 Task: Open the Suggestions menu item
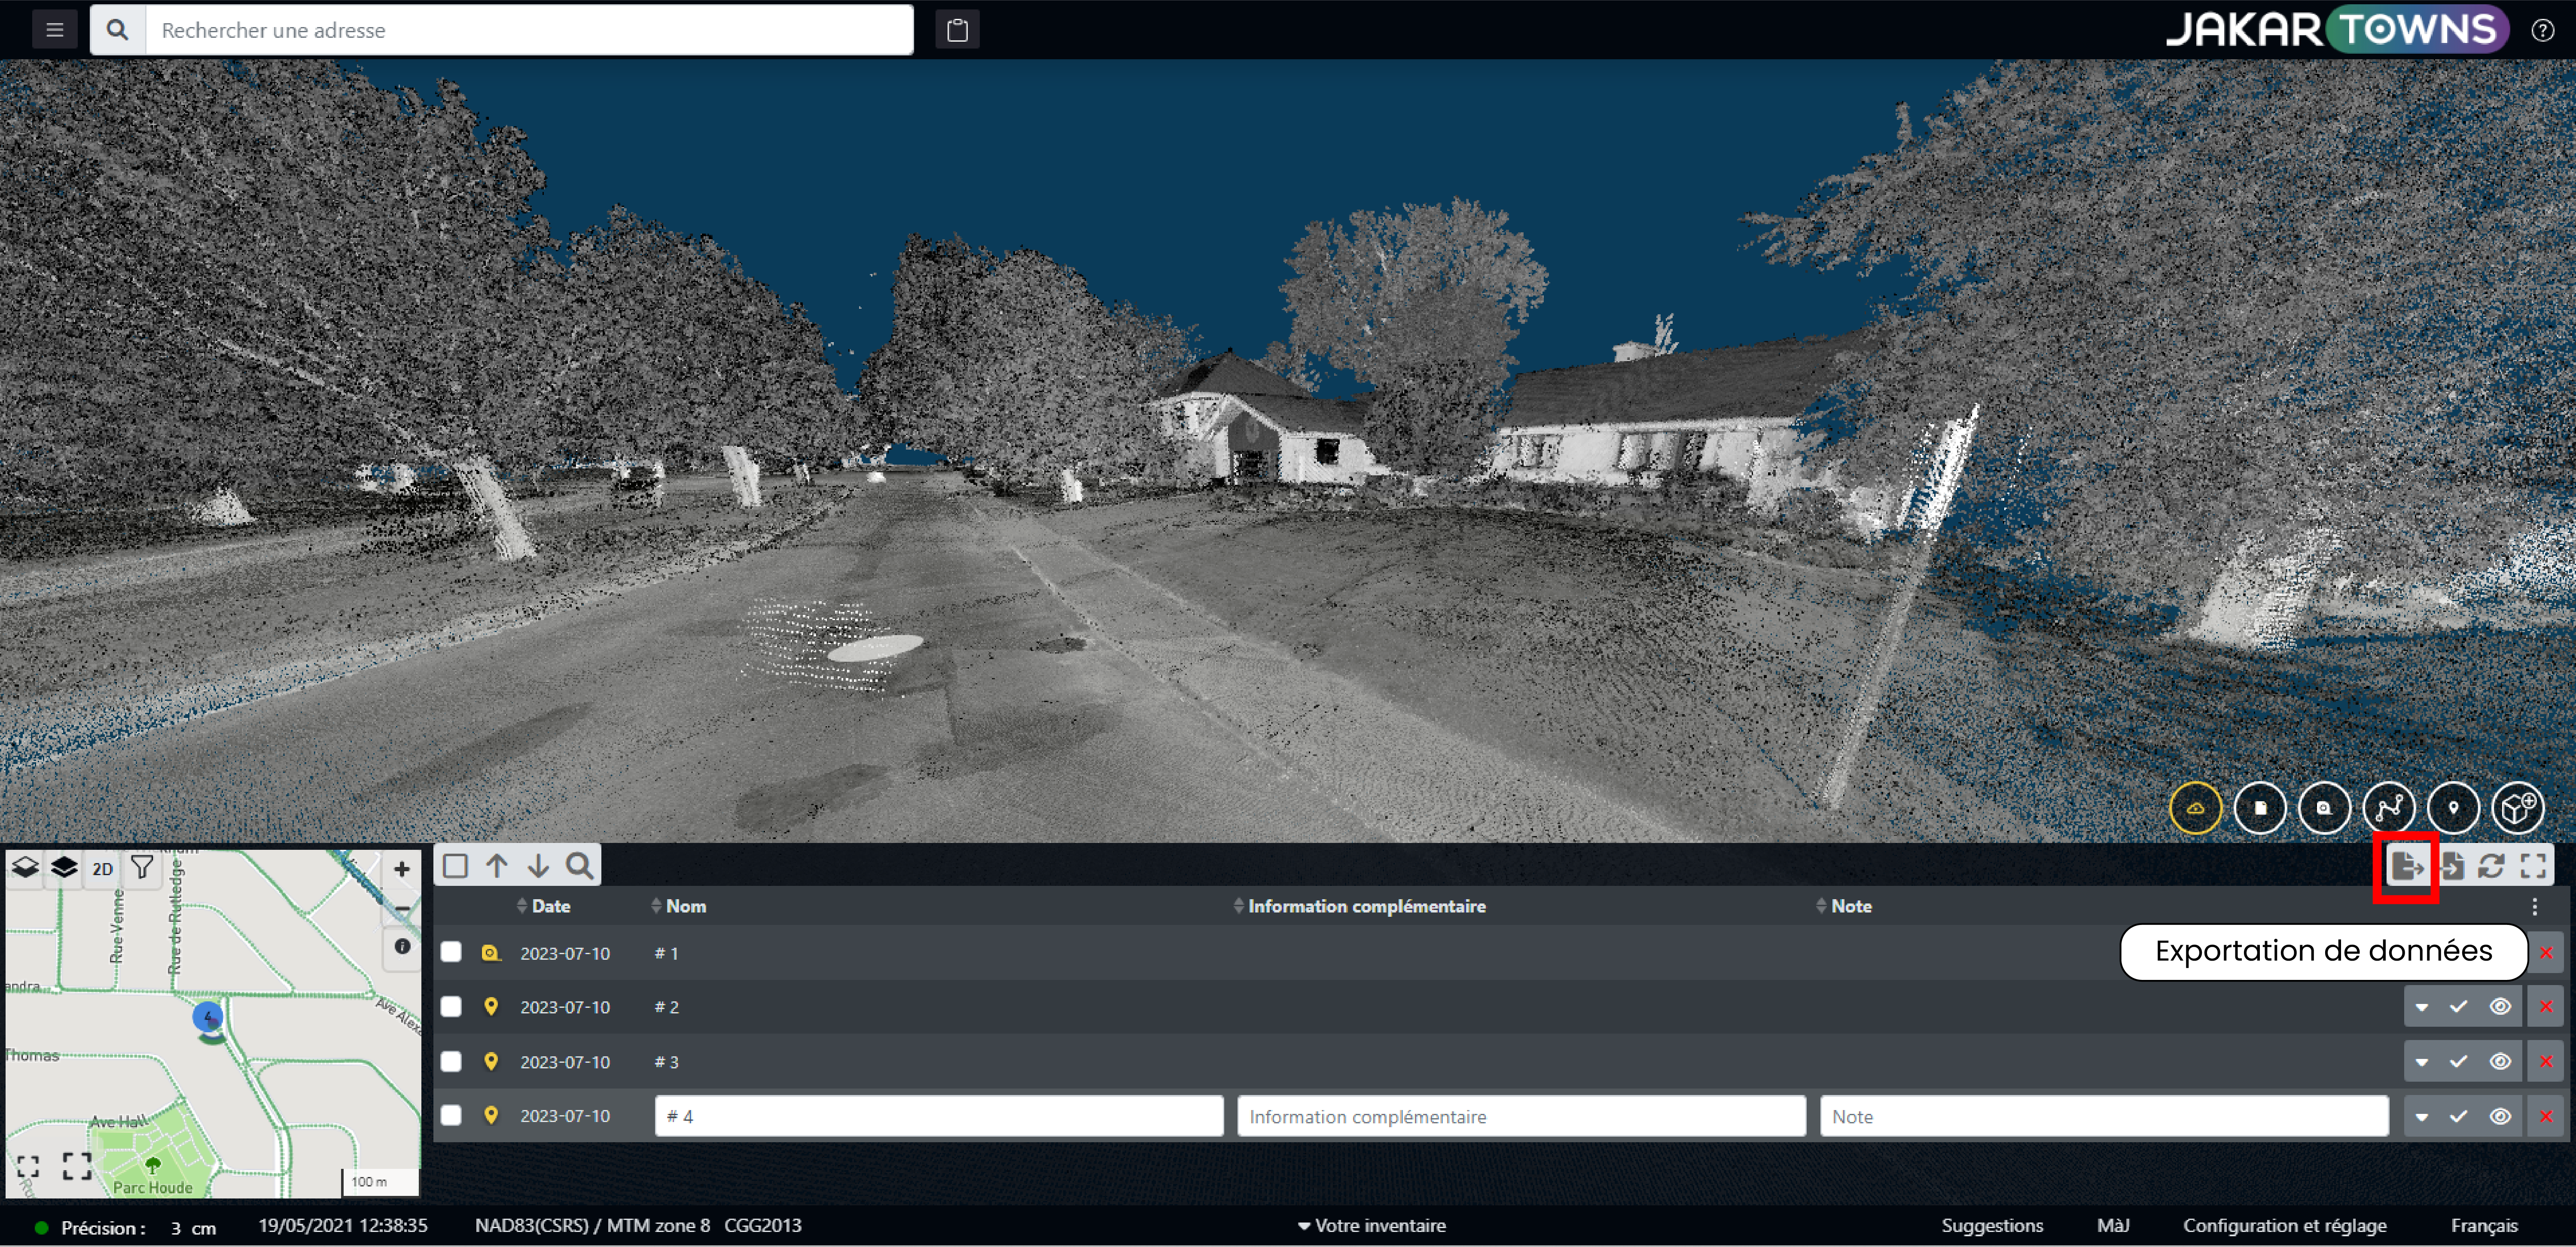point(1991,1225)
